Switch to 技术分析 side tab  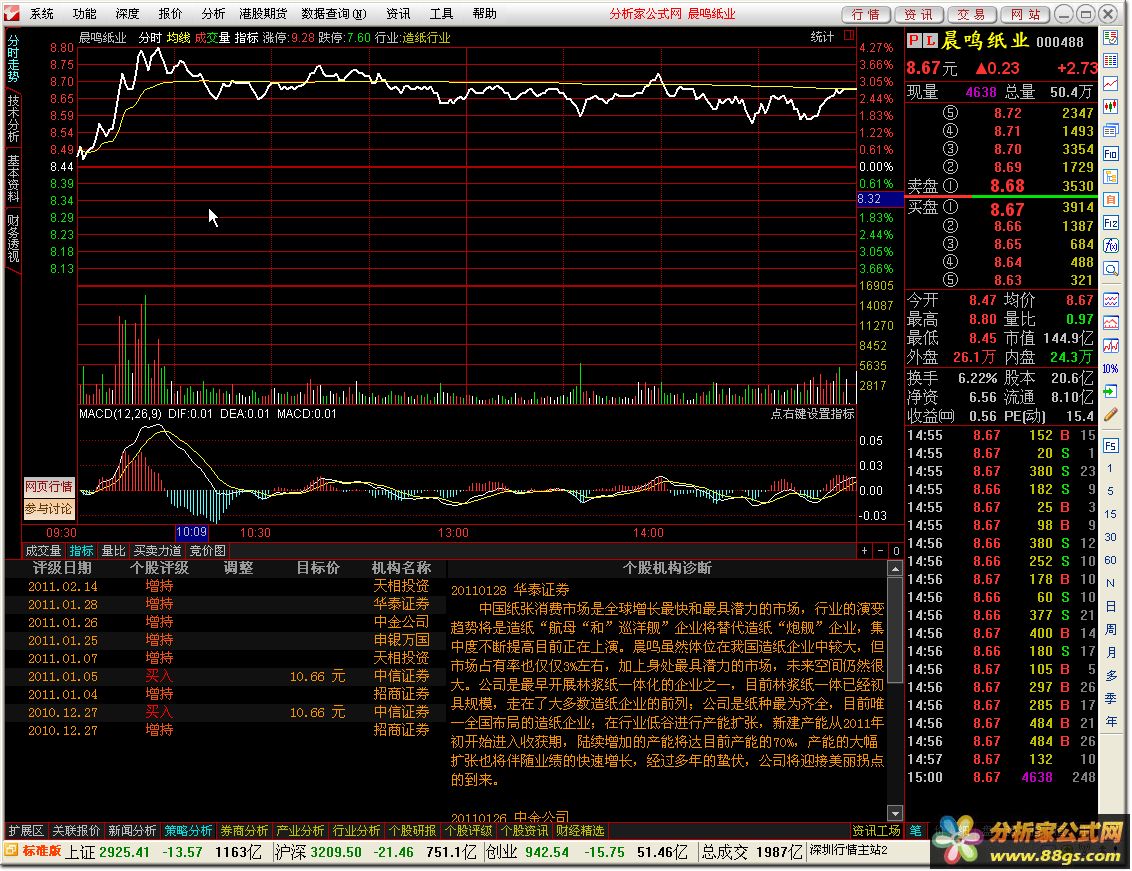click(x=13, y=118)
